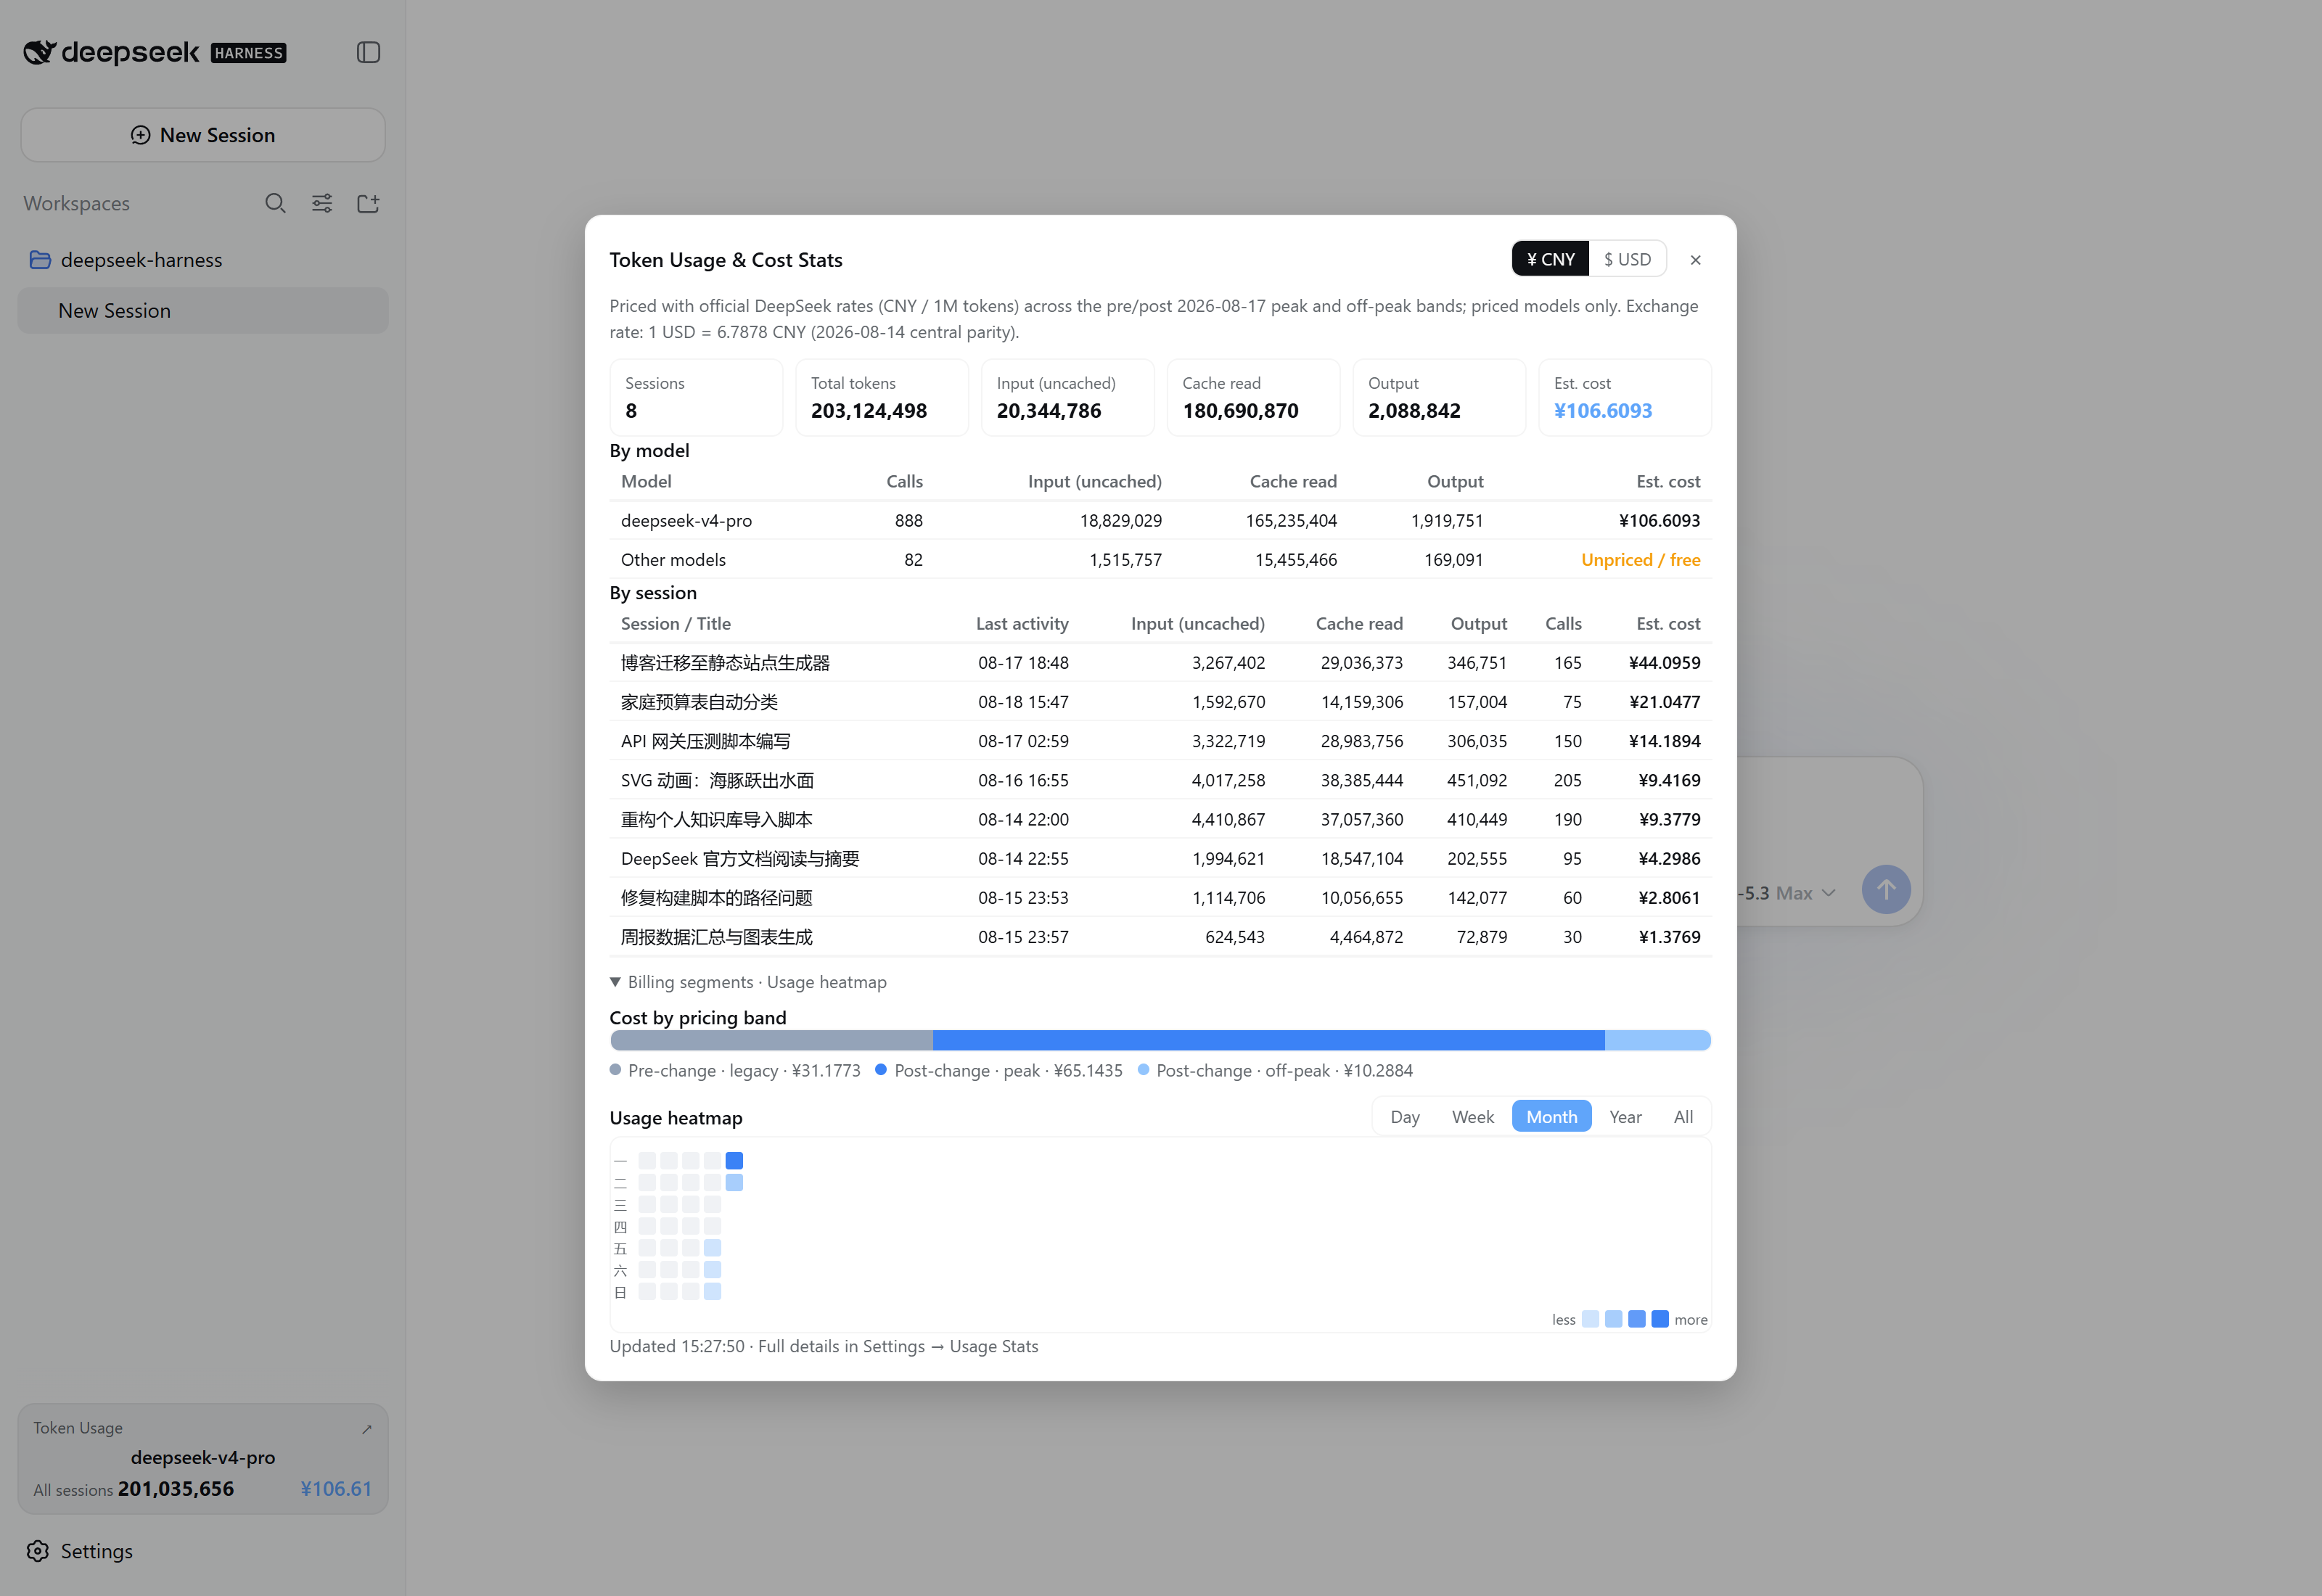Click the Settings gear icon
The width and height of the screenshot is (2322, 1596).
pyautogui.click(x=38, y=1551)
